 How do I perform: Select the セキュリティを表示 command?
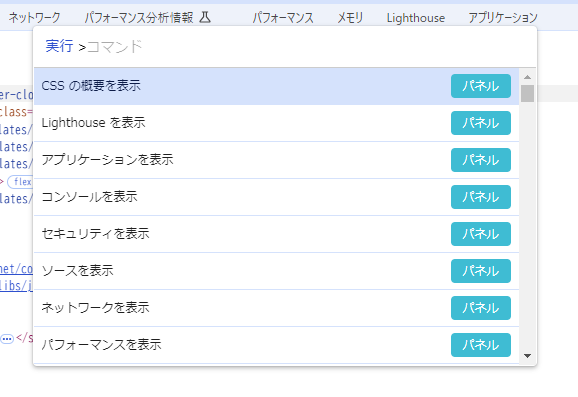(x=276, y=234)
